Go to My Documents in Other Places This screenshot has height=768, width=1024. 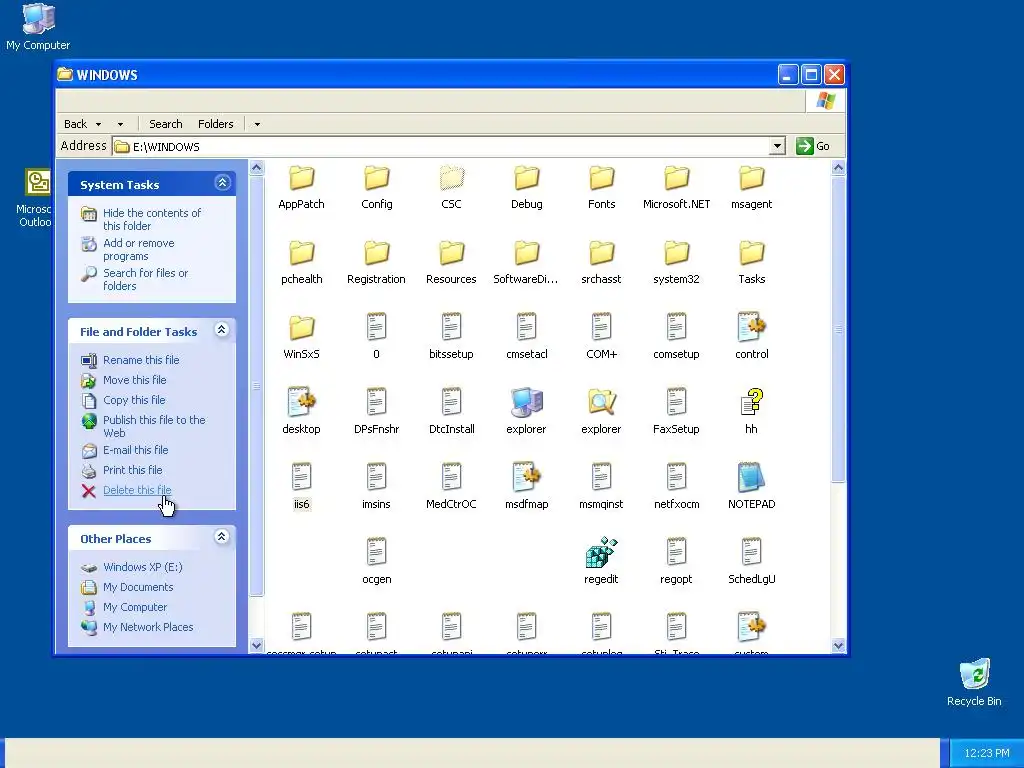tap(138, 587)
